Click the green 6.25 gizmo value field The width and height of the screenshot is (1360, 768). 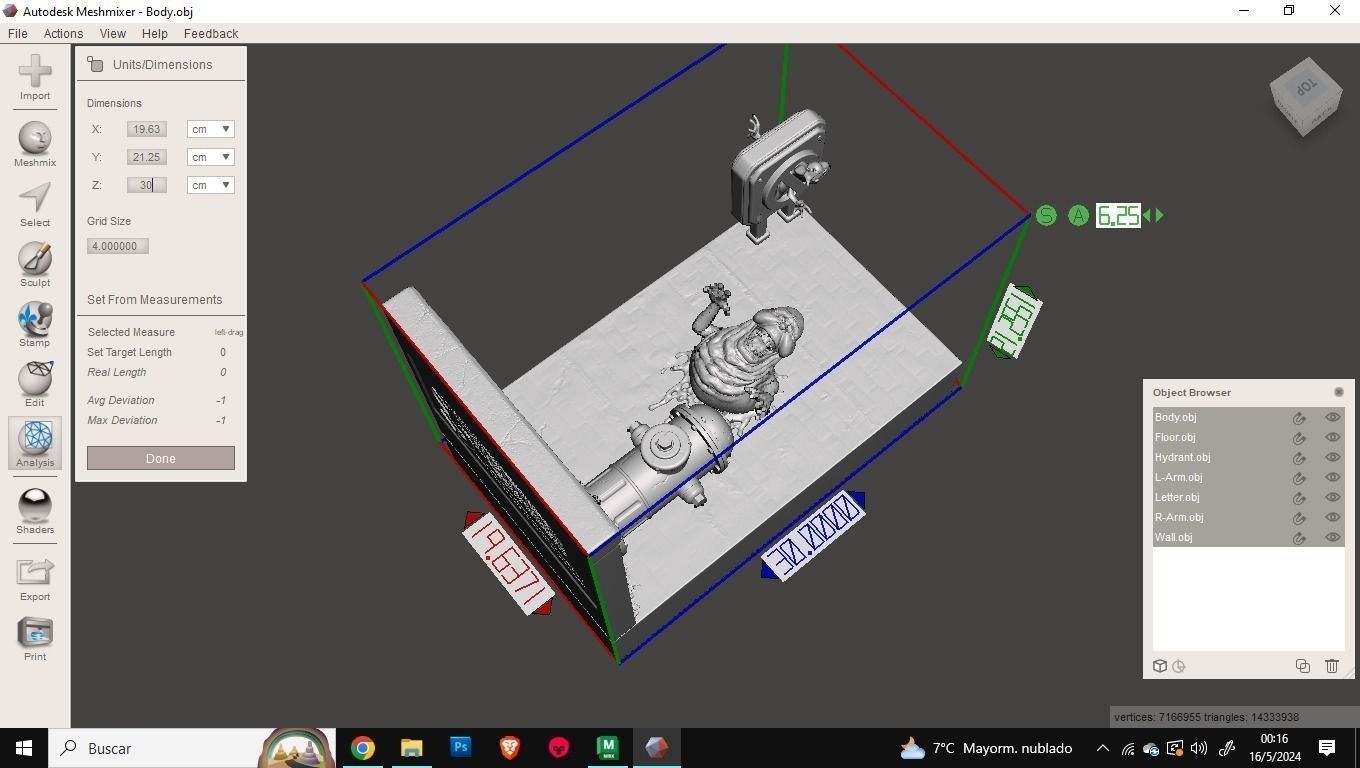pyautogui.click(x=1118, y=215)
